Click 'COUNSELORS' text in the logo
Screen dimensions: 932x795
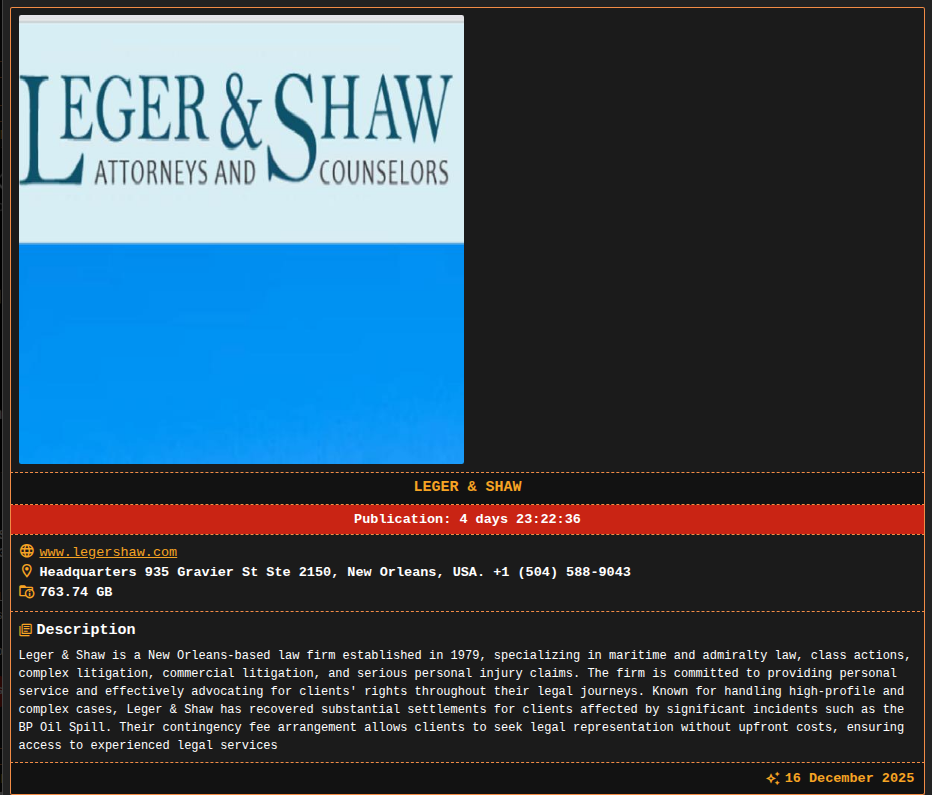pos(383,173)
